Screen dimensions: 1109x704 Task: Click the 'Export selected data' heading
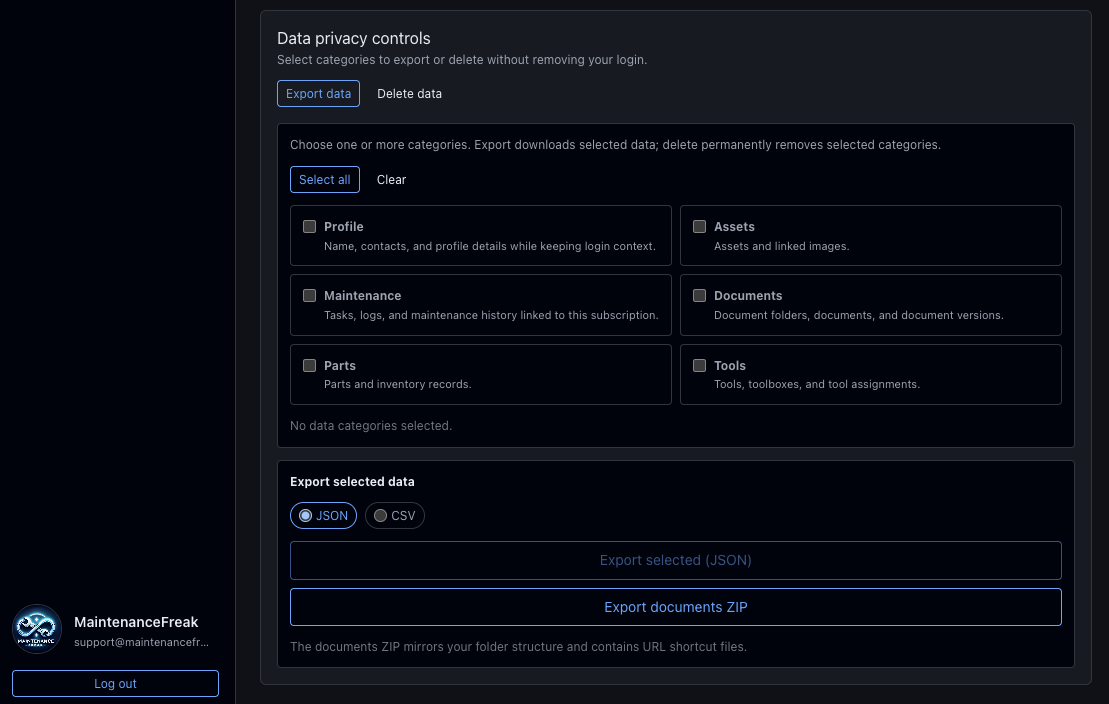pos(352,482)
